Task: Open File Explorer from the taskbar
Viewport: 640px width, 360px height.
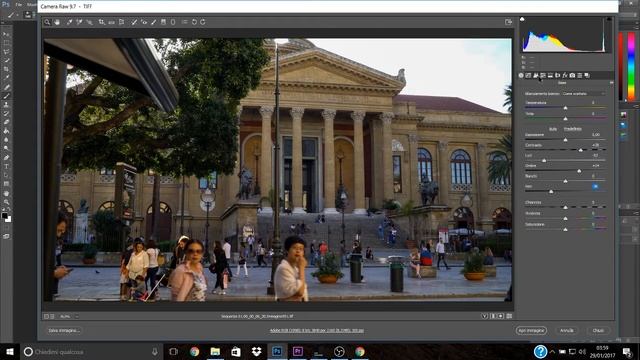Action: [215, 351]
